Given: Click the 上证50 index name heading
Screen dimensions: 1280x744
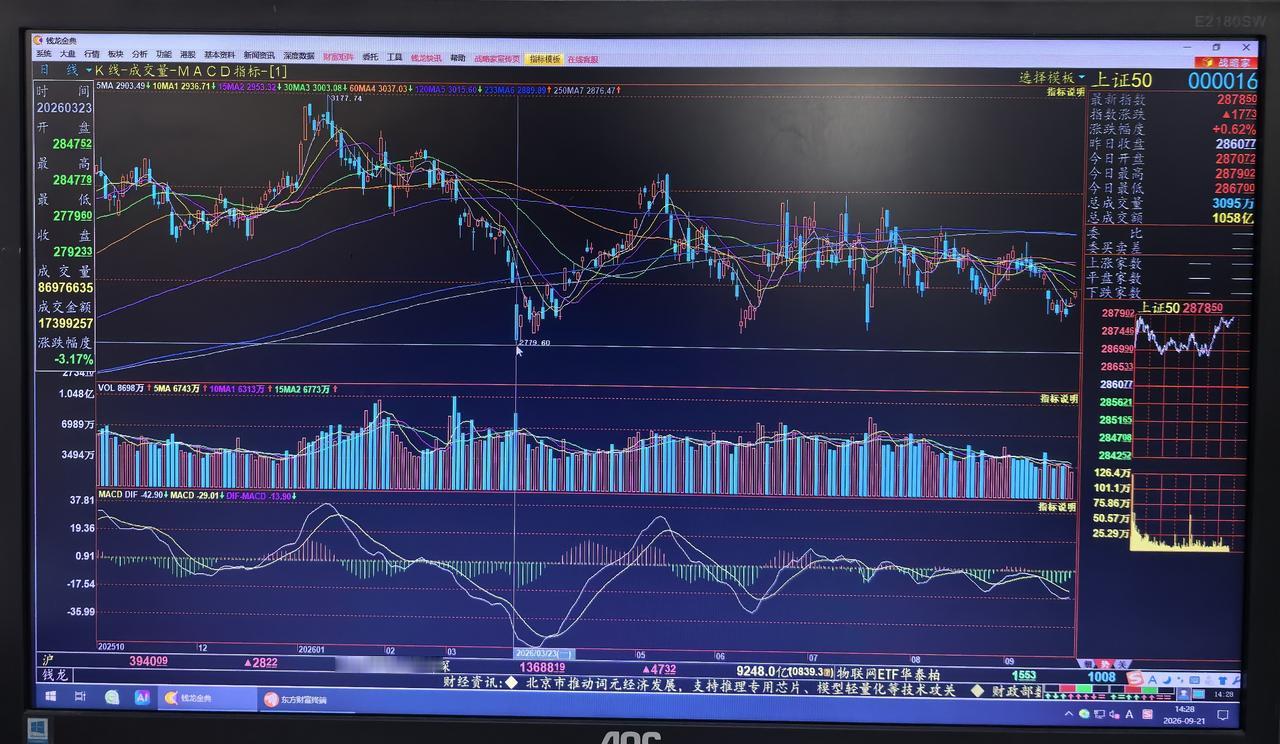Looking at the screenshot, I should point(1122,80).
